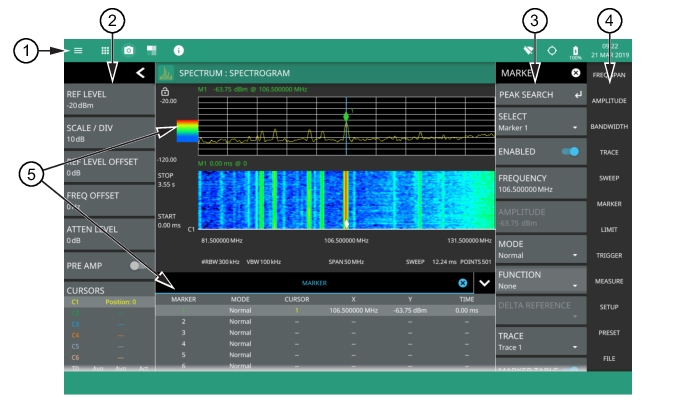Open the BANDWIDTH menu

609,127
